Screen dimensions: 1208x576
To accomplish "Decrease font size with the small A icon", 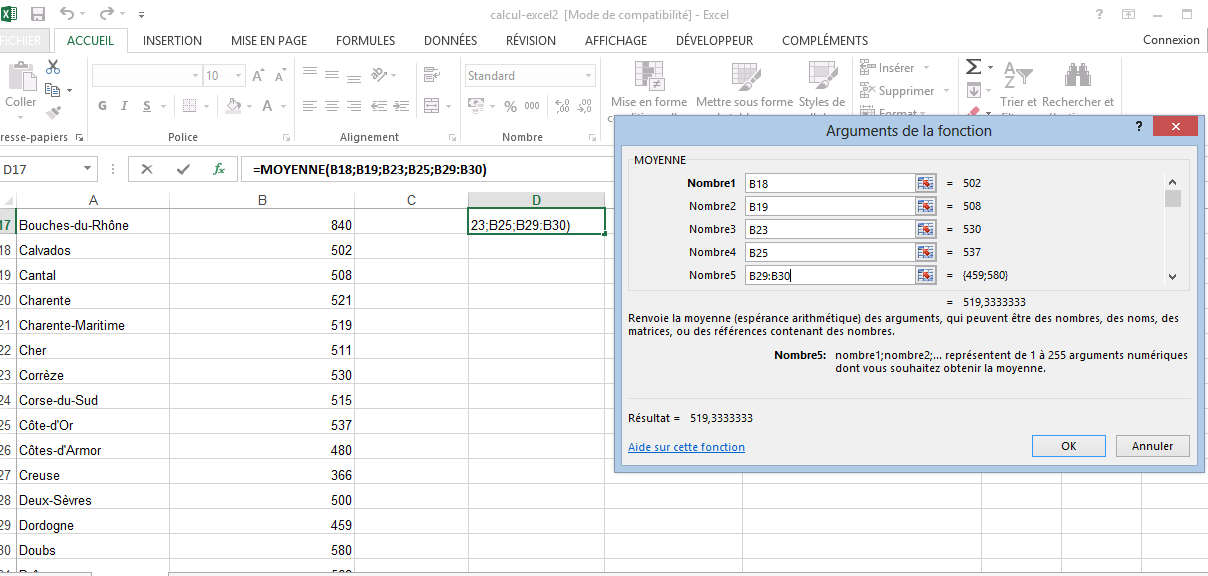I will (282, 76).
